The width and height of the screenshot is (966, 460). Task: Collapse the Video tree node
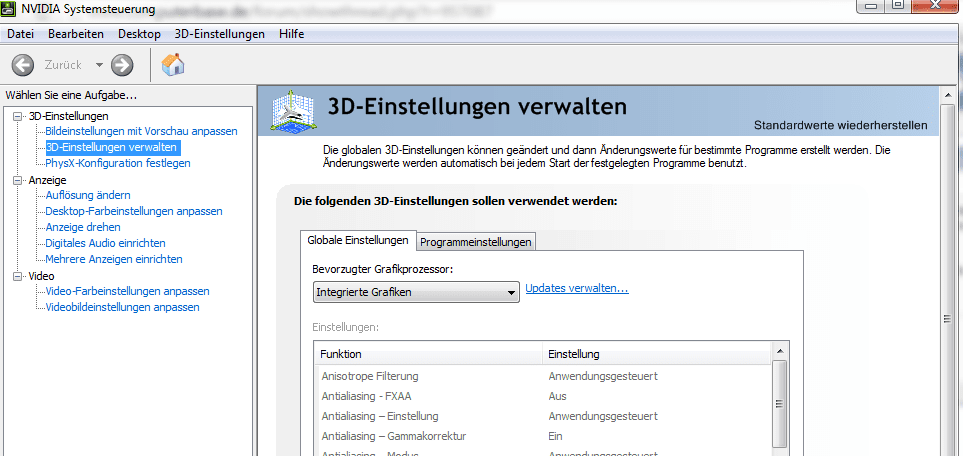pyautogui.click(x=17, y=276)
